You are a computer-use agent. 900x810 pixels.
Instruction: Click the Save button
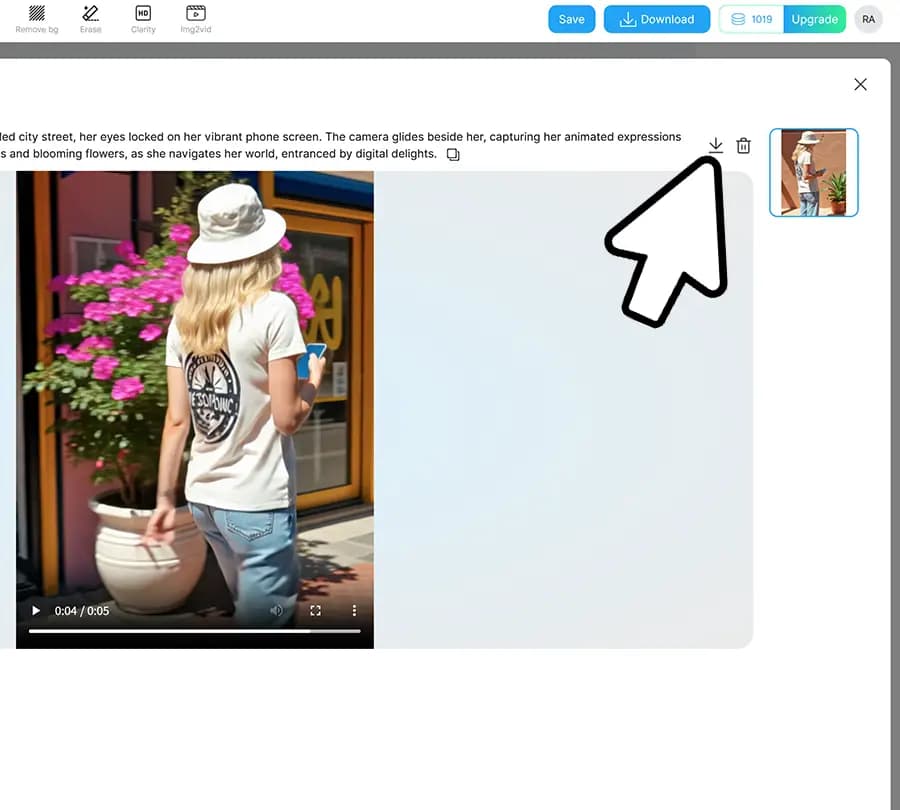[x=571, y=19]
